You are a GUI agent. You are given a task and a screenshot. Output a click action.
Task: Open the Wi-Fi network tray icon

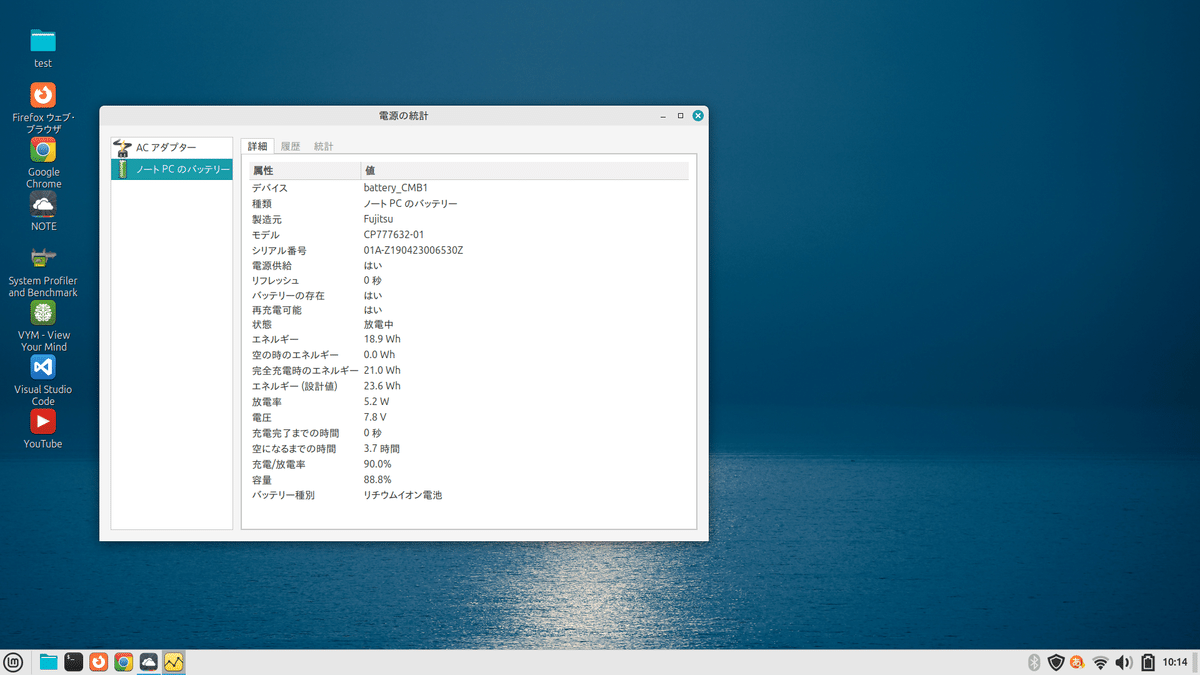[x=1100, y=662]
